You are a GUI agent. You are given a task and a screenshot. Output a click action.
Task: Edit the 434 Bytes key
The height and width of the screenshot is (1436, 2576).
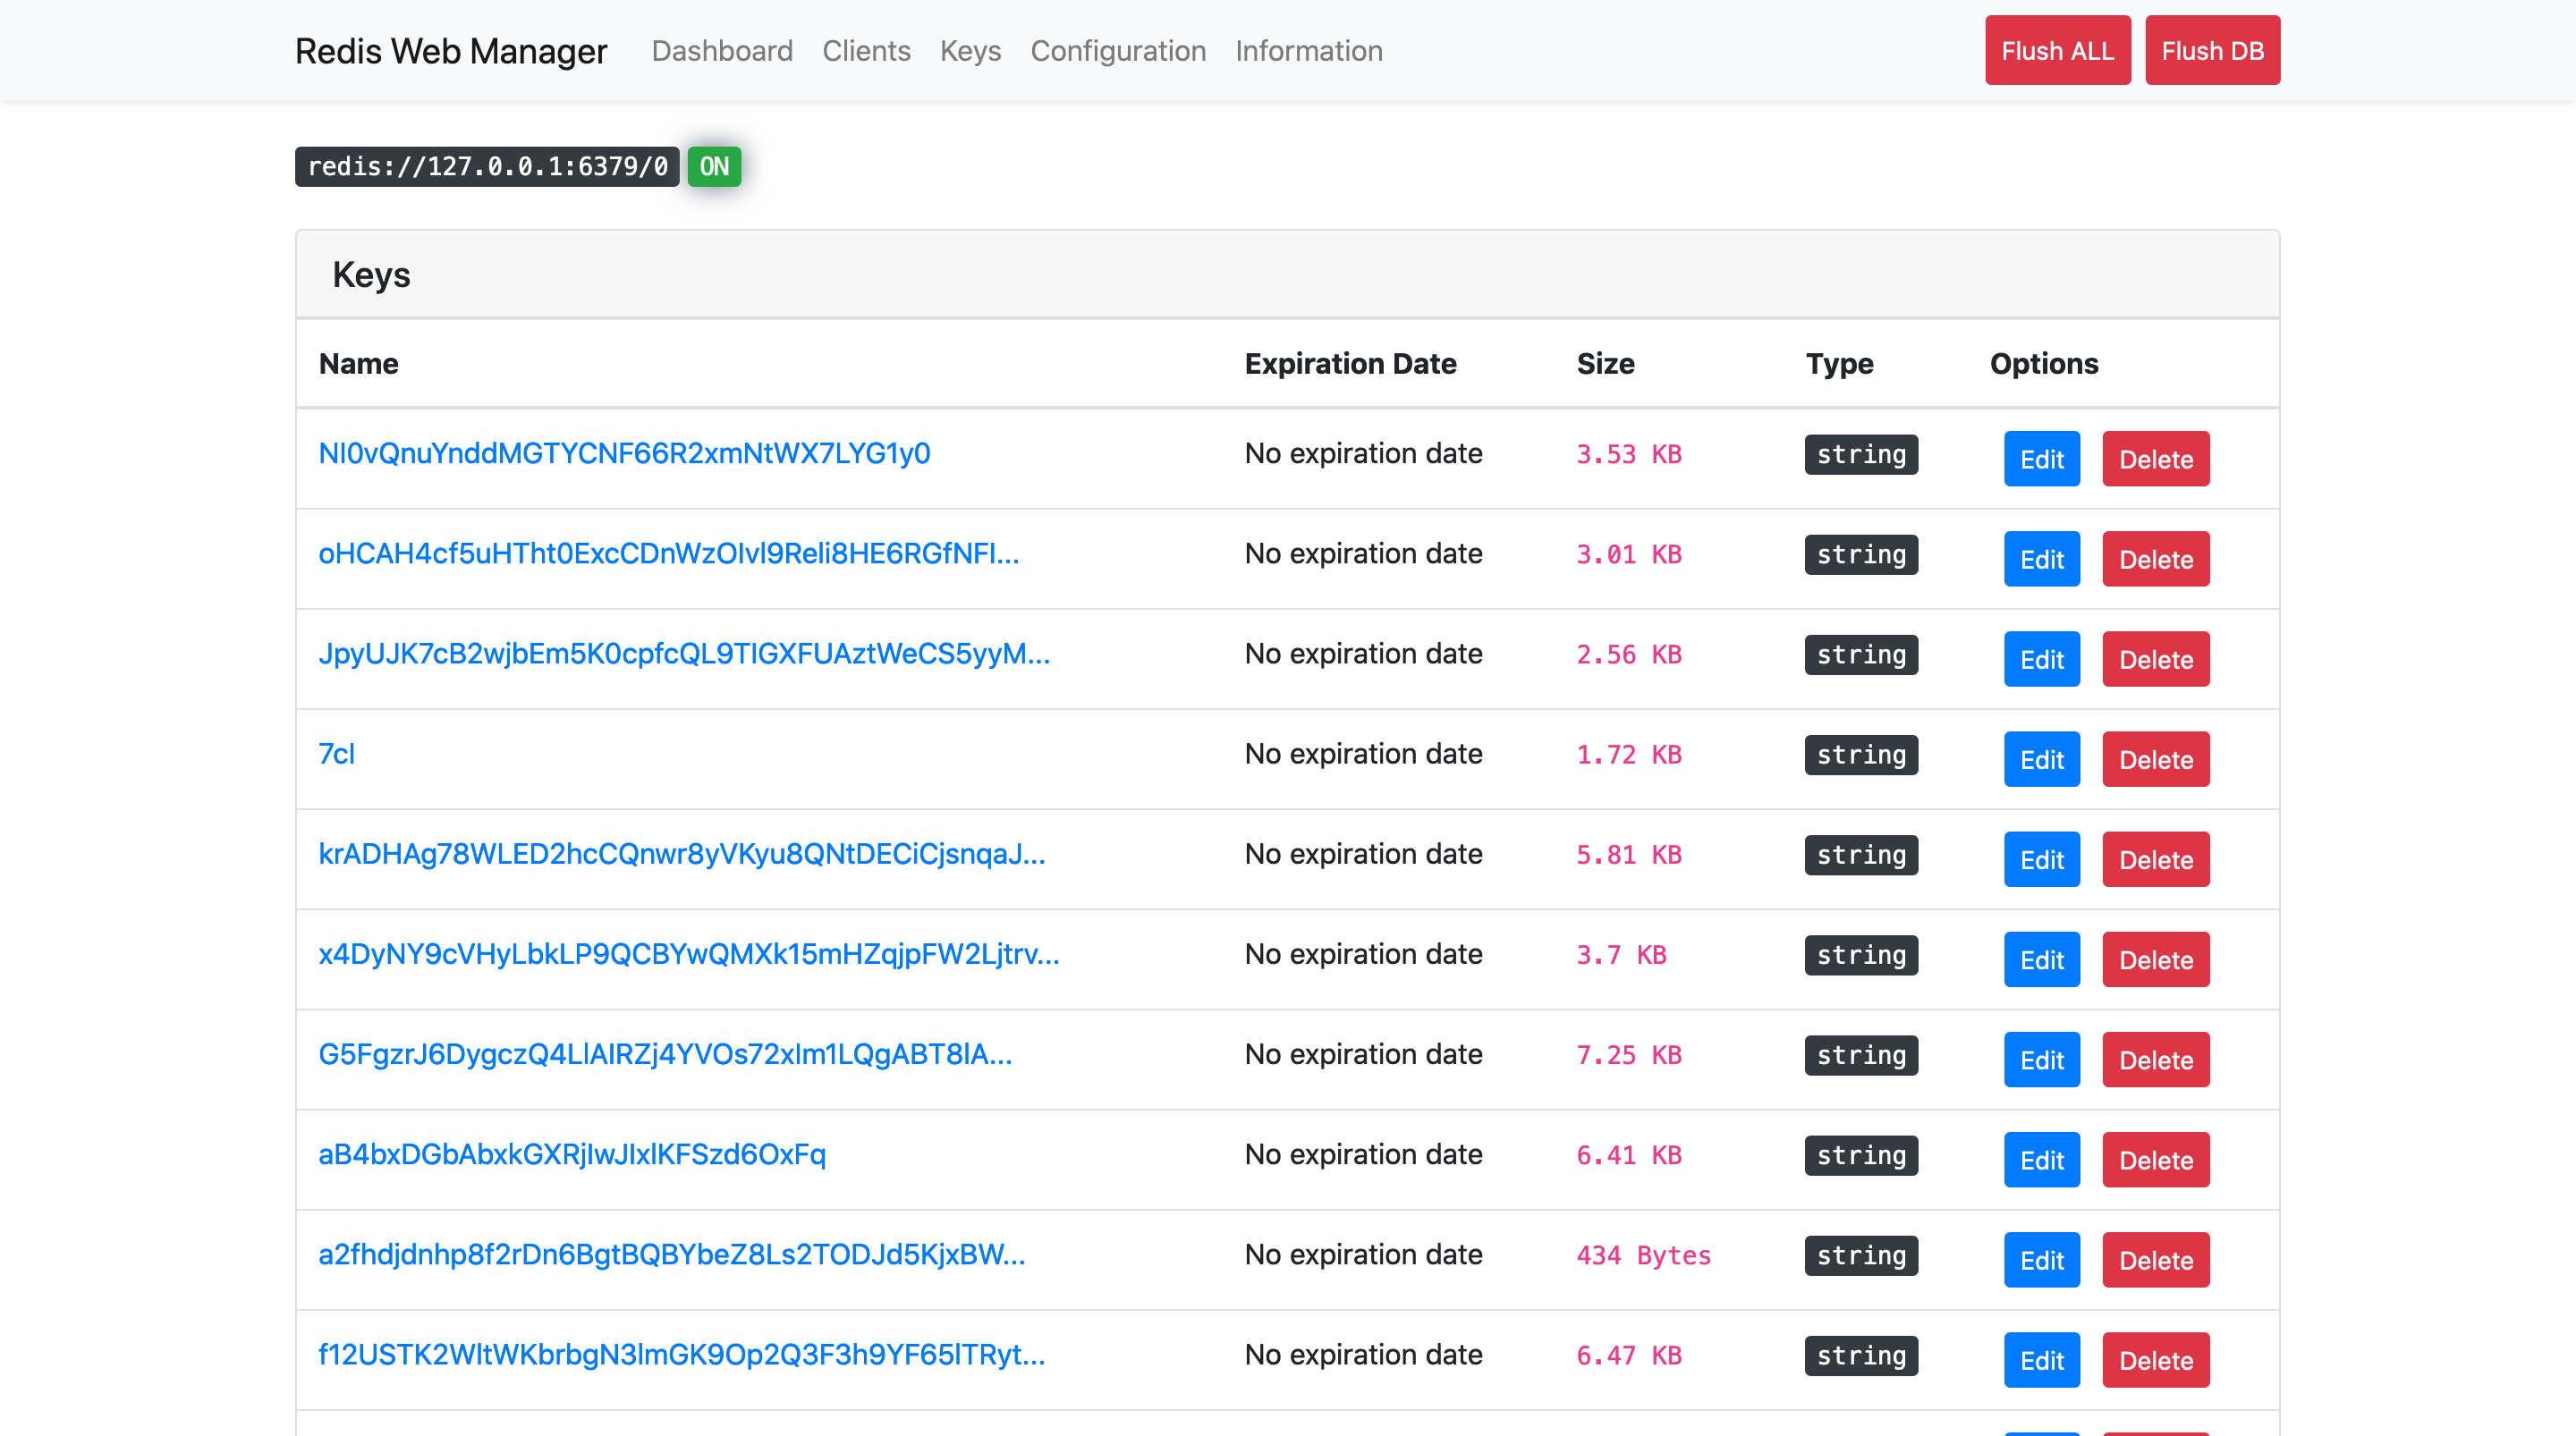tap(2040, 1261)
